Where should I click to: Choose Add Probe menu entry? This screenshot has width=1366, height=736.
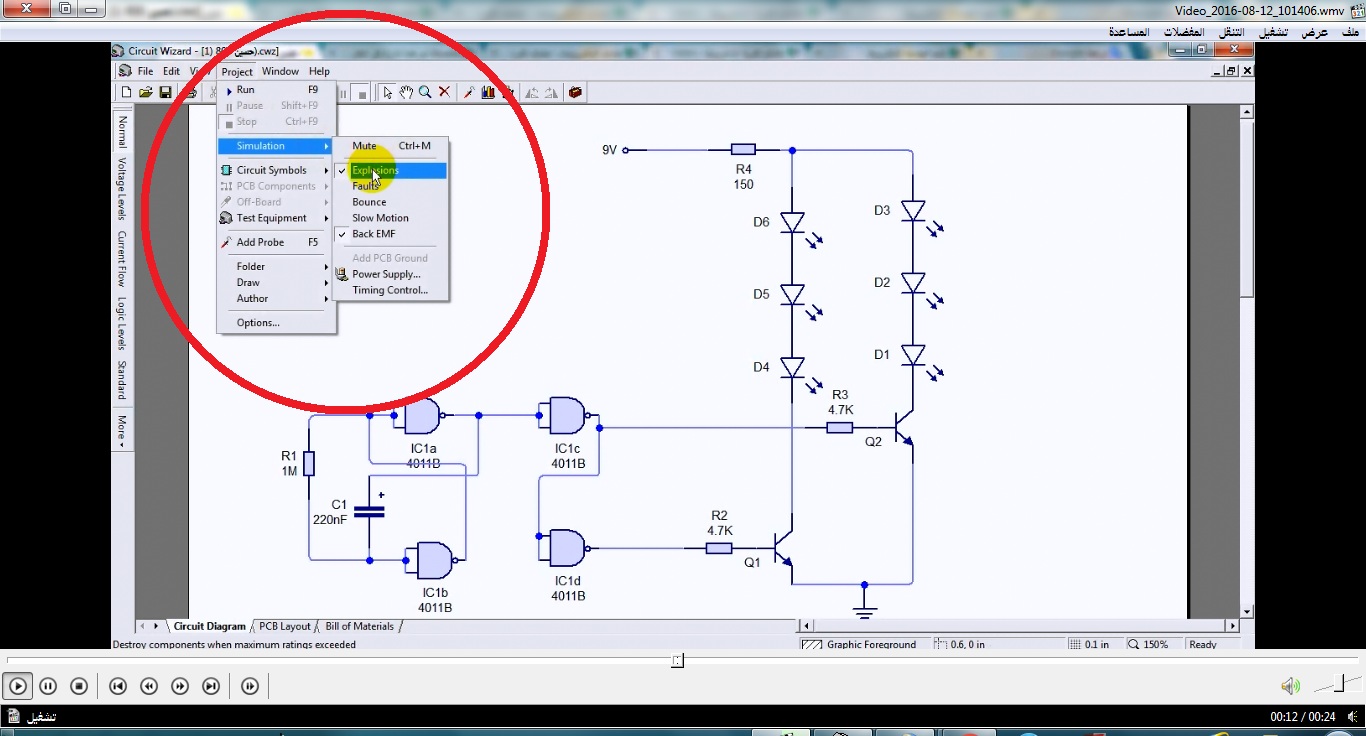coord(276,242)
